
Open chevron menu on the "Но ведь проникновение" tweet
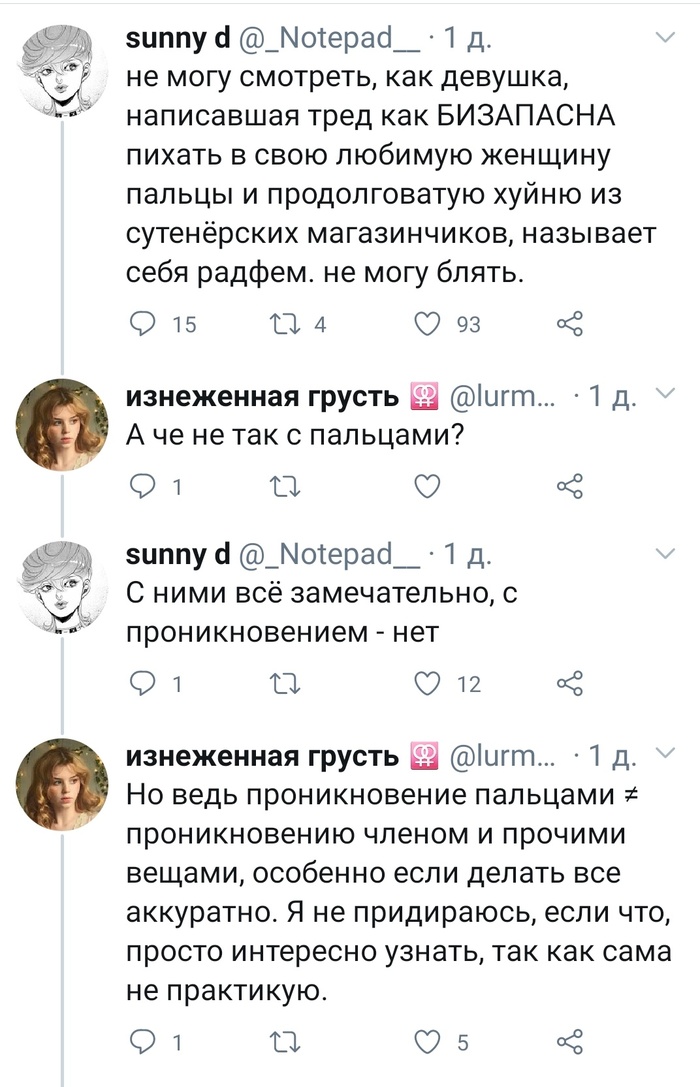coord(664,754)
